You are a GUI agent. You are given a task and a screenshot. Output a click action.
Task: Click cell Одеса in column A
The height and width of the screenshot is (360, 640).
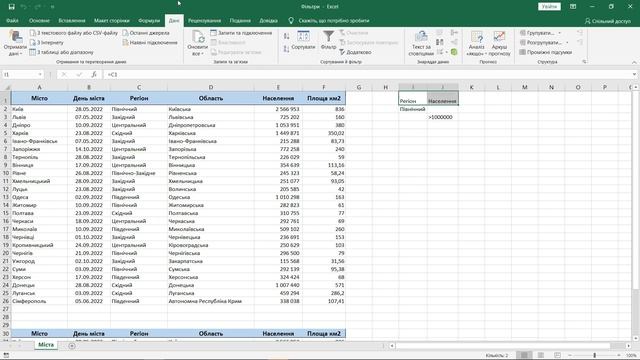(x=39, y=197)
